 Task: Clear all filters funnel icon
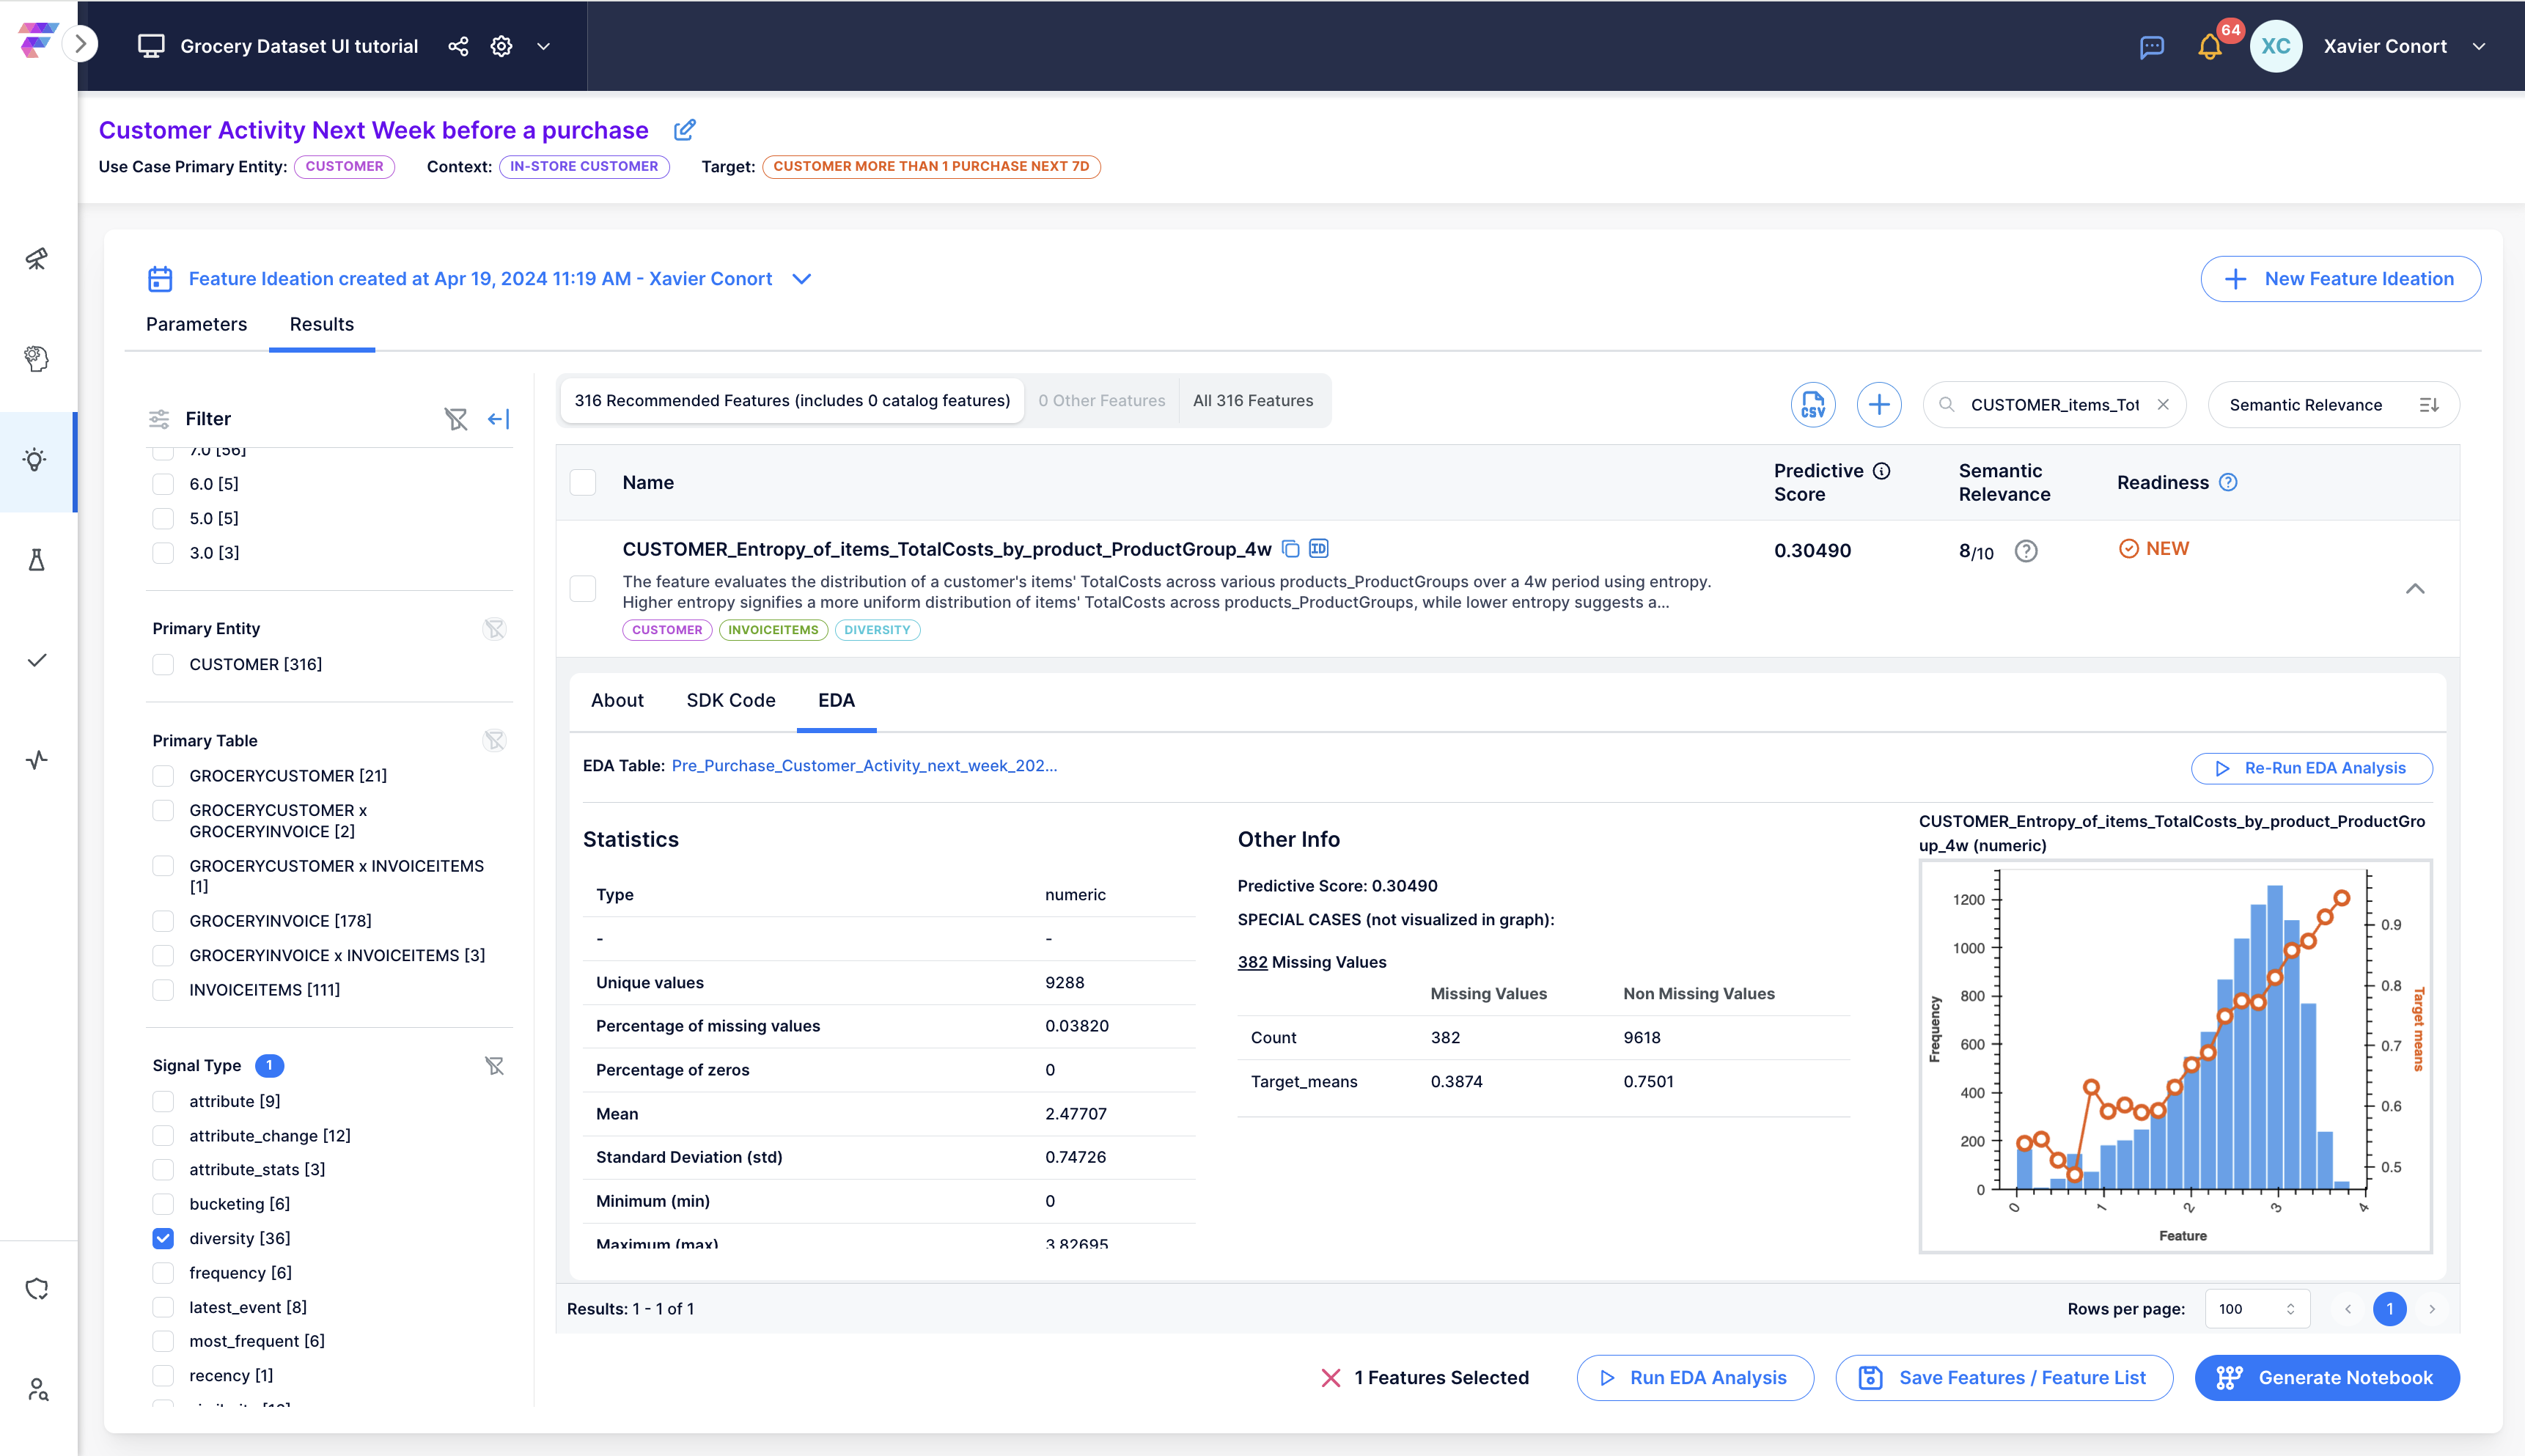click(x=456, y=419)
